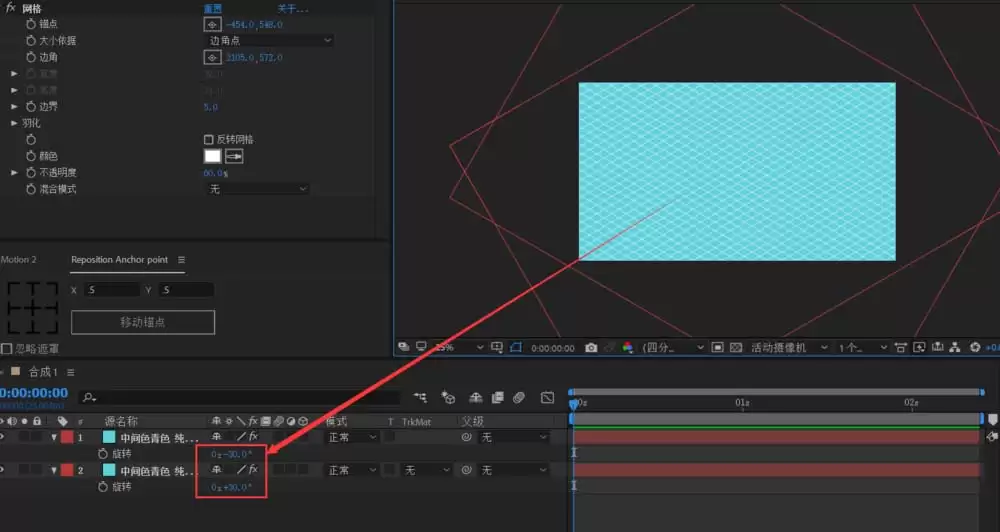Click the composition mini-flowchart icon
Image resolution: width=1000 pixels, height=532 pixels.
(x=420, y=397)
